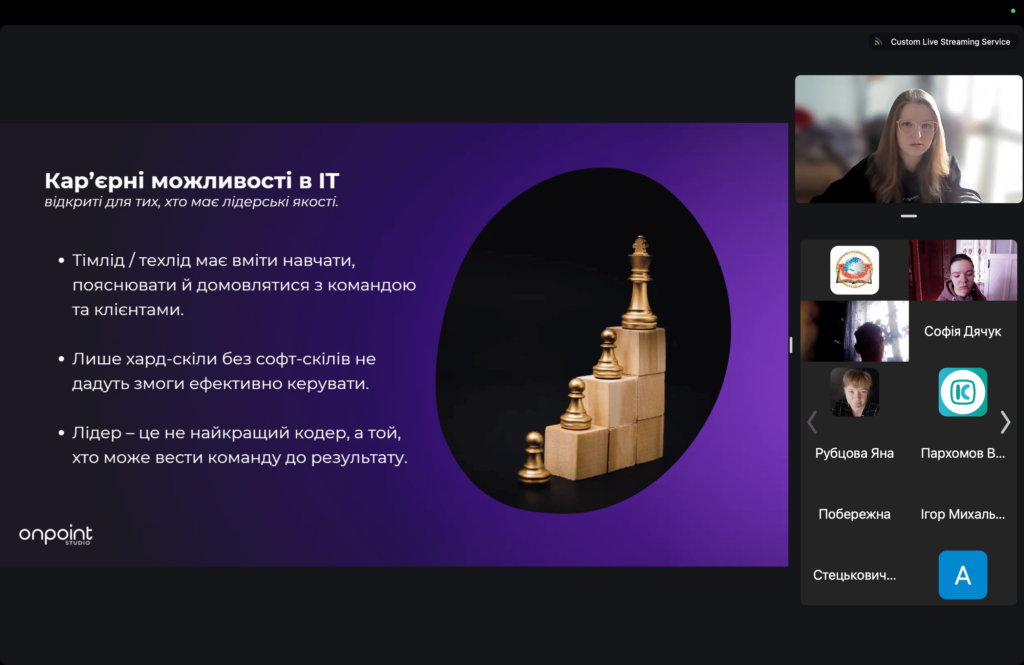Click the webcam tile of girl in pink hoodie
The height and width of the screenshot is (665, 1024).
pyautogui.click(x=963, y=270)
